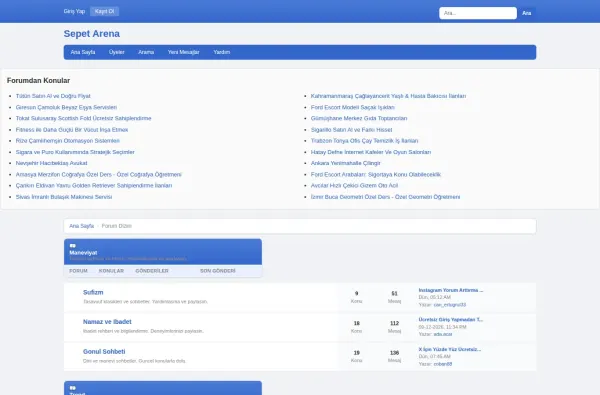Click Ana Sayfa in the breadcrumb
The width and height of the screenshot is (600, 395).
(82, 226)
